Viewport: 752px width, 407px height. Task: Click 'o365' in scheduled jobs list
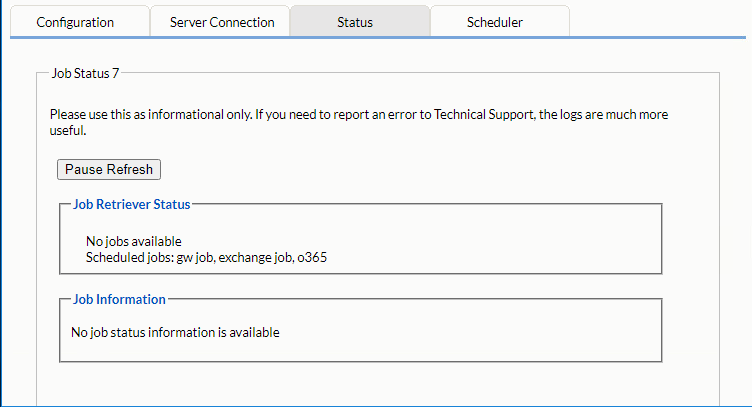[x=312, y=257]
